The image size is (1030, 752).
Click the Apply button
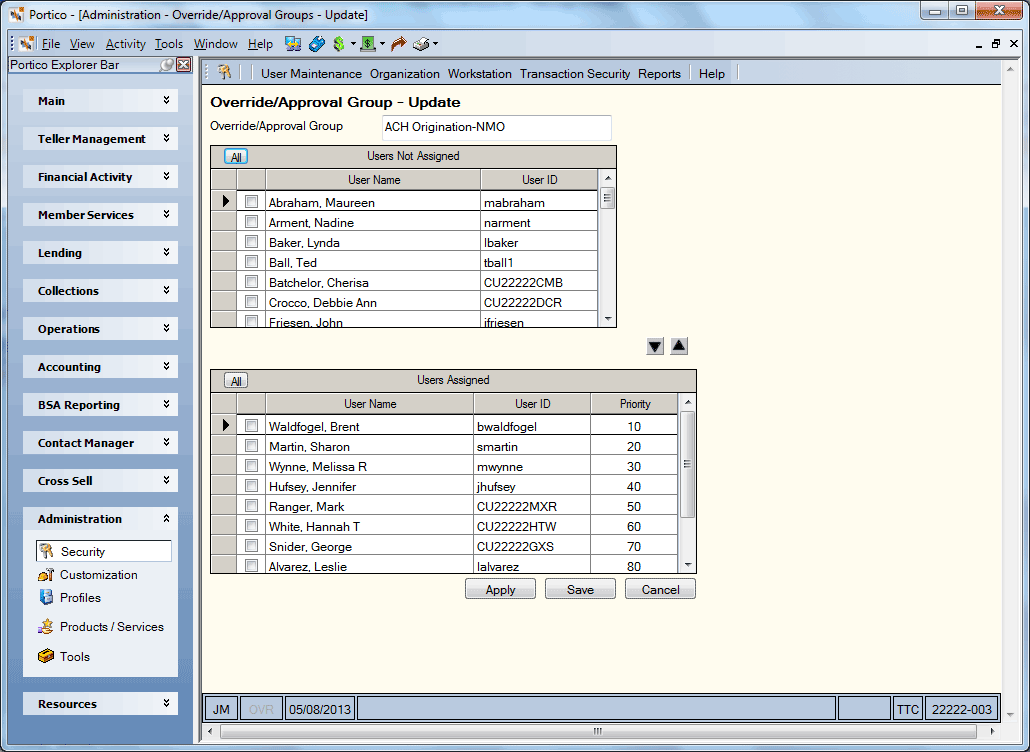(501, 589)
